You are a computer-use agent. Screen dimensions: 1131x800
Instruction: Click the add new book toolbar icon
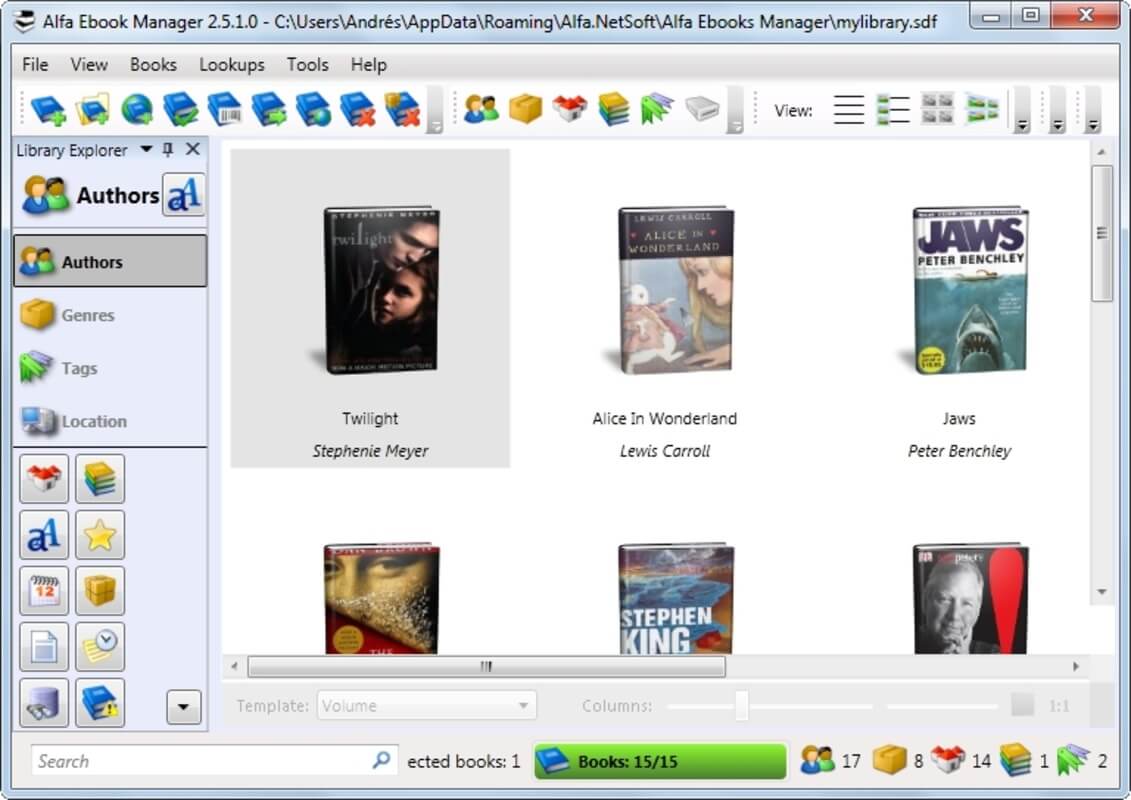[x=48, y=110]
